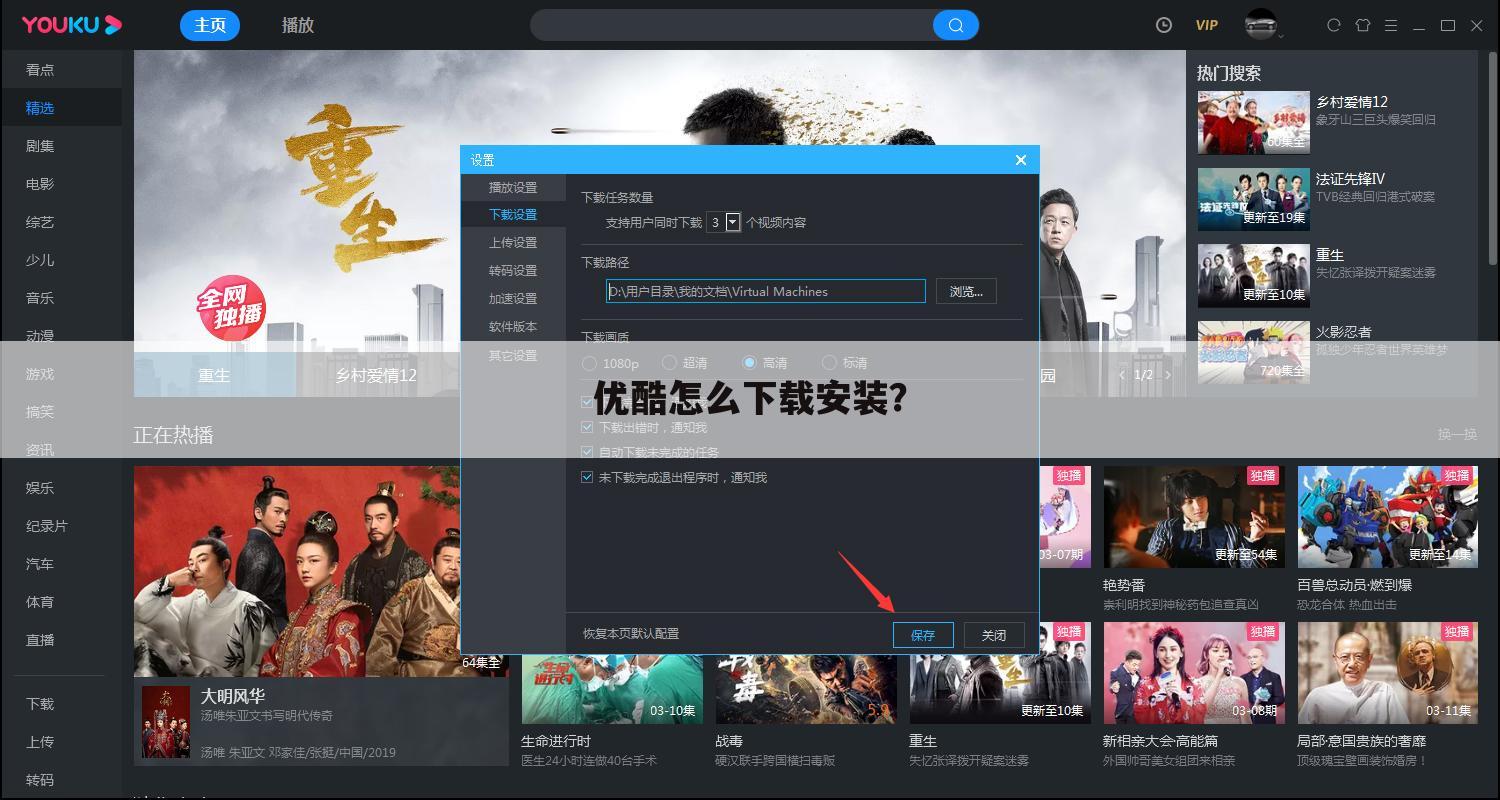Select the 标清 quality radio button
Viewport: 1500px width, 800px height.
(829, 363)
